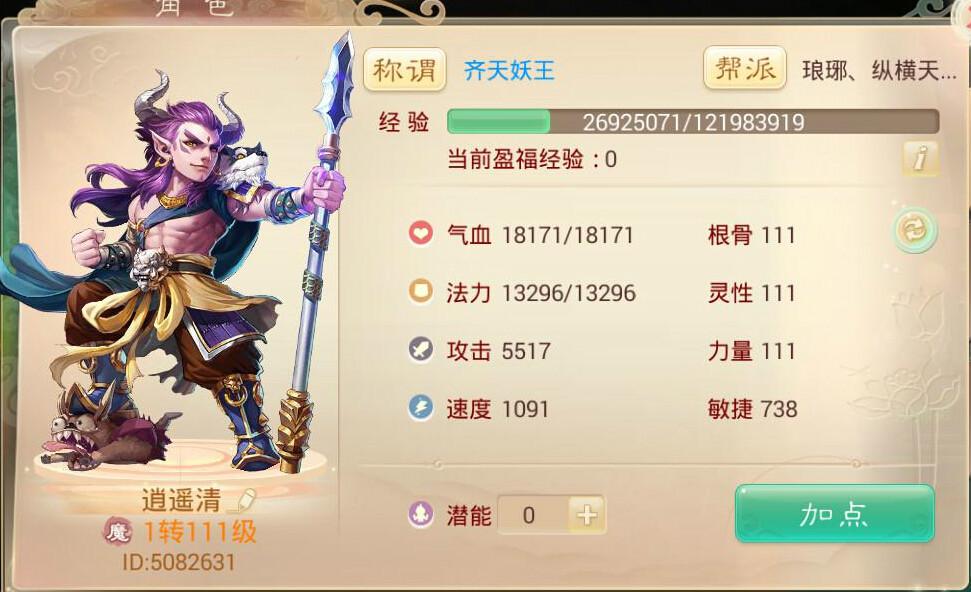Tap the pencil rename icon beside 逍遥清
The width and height of the screenshot is (971, 592).
point(242,500)
